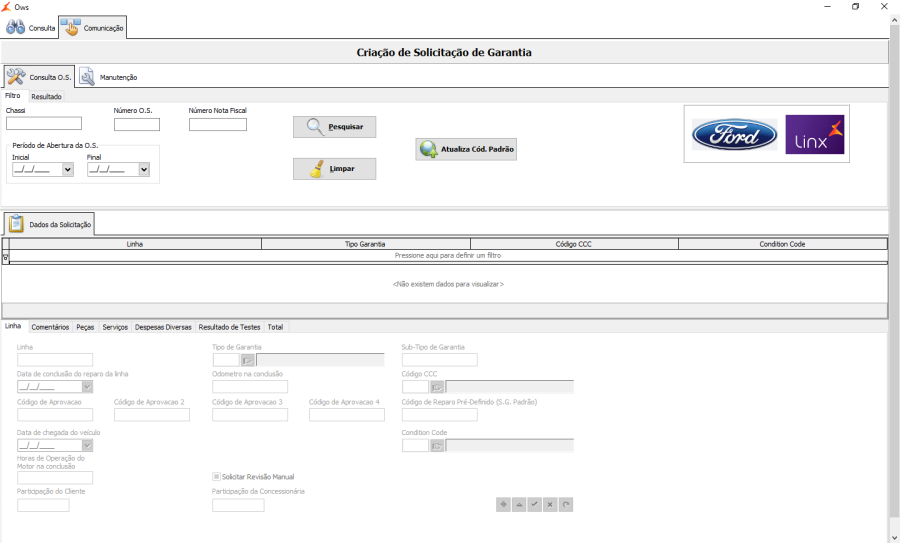
Task: Click the Pesquisar search button
Action: coord(335,127)
